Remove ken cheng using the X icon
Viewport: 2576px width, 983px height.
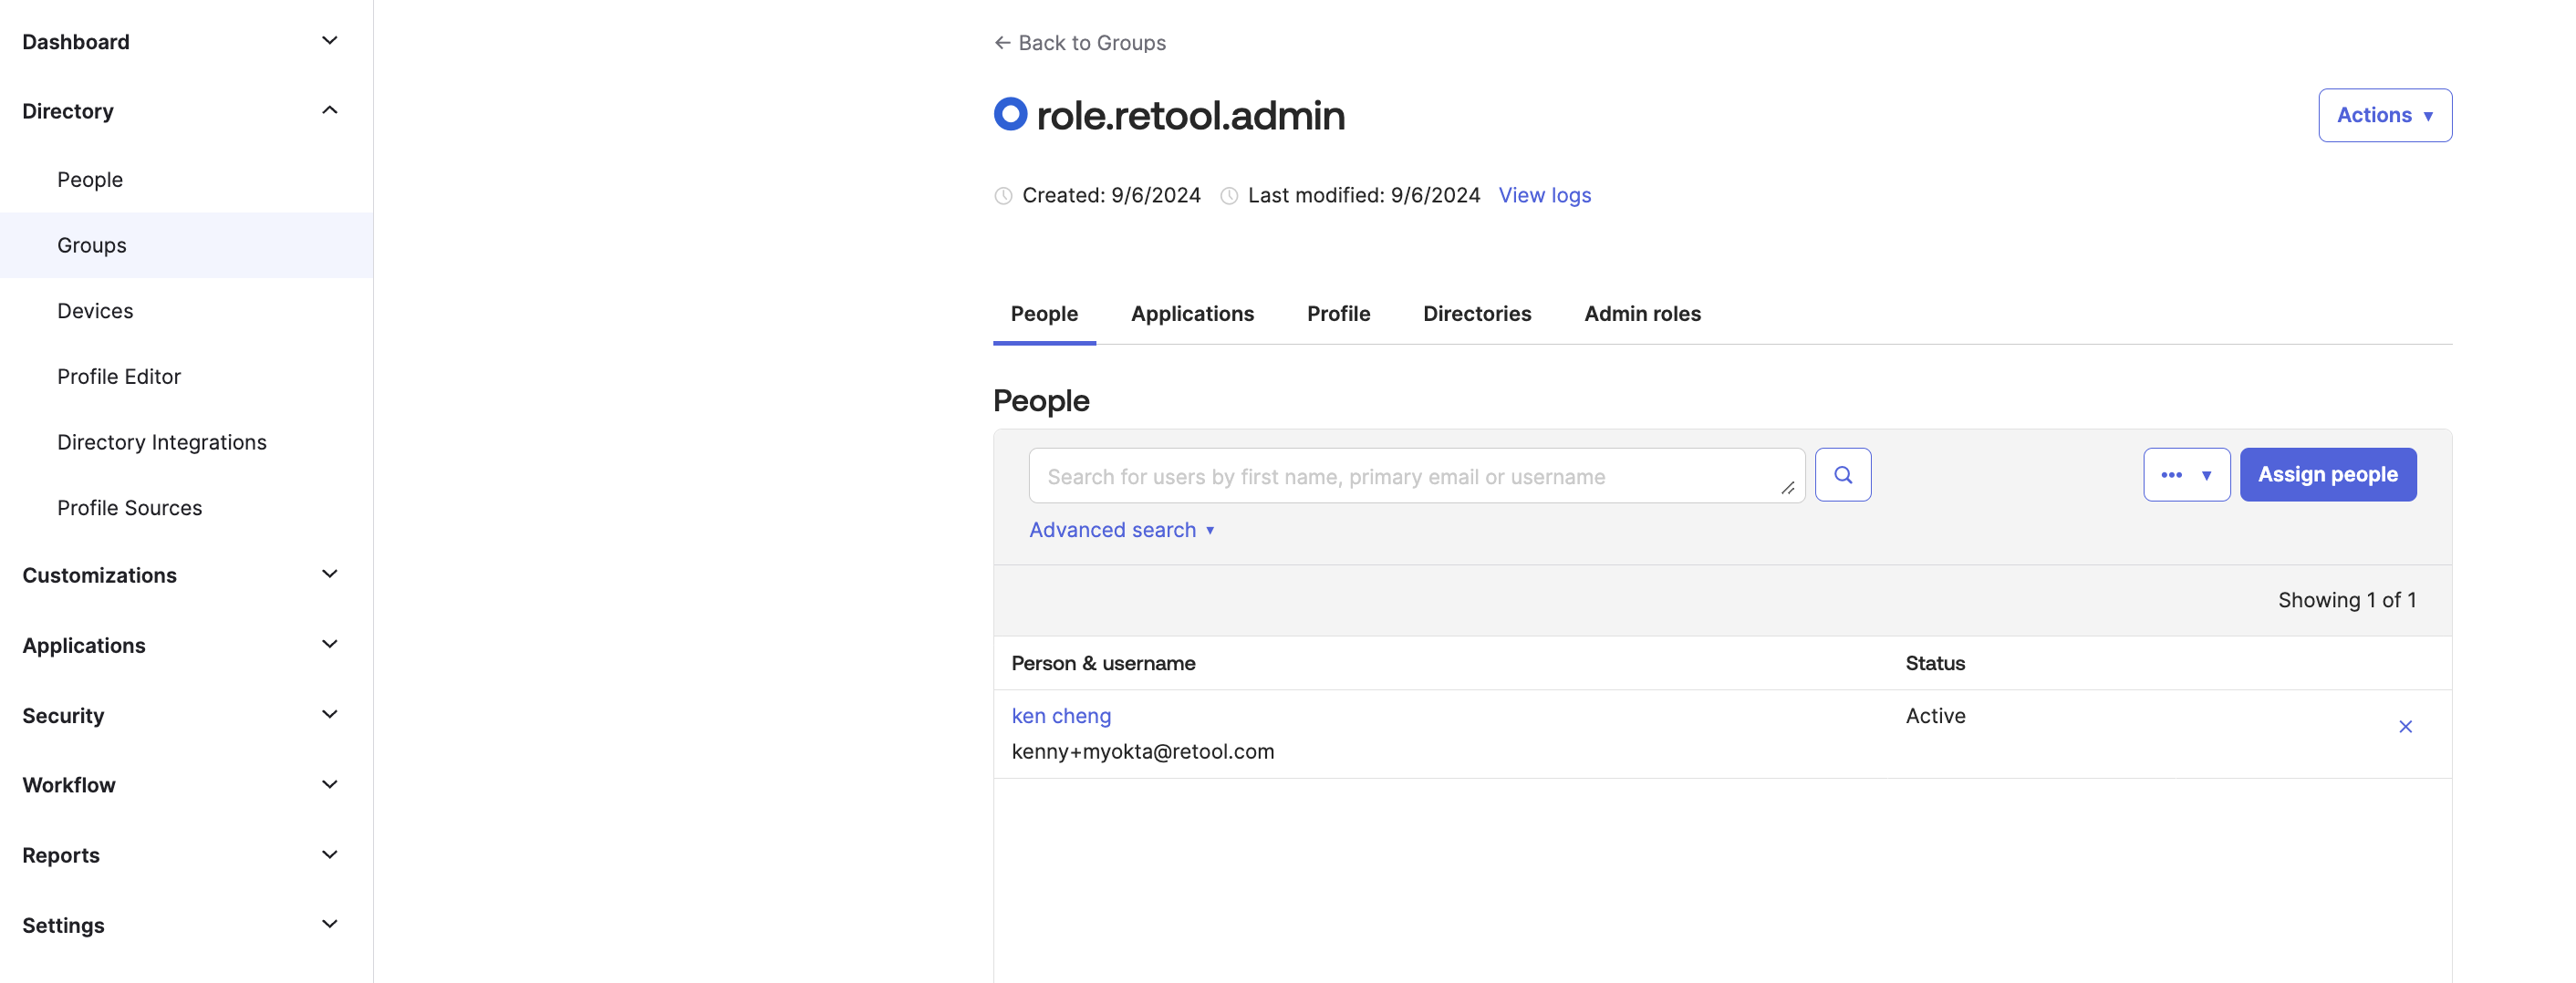[x=2405, y=727]
